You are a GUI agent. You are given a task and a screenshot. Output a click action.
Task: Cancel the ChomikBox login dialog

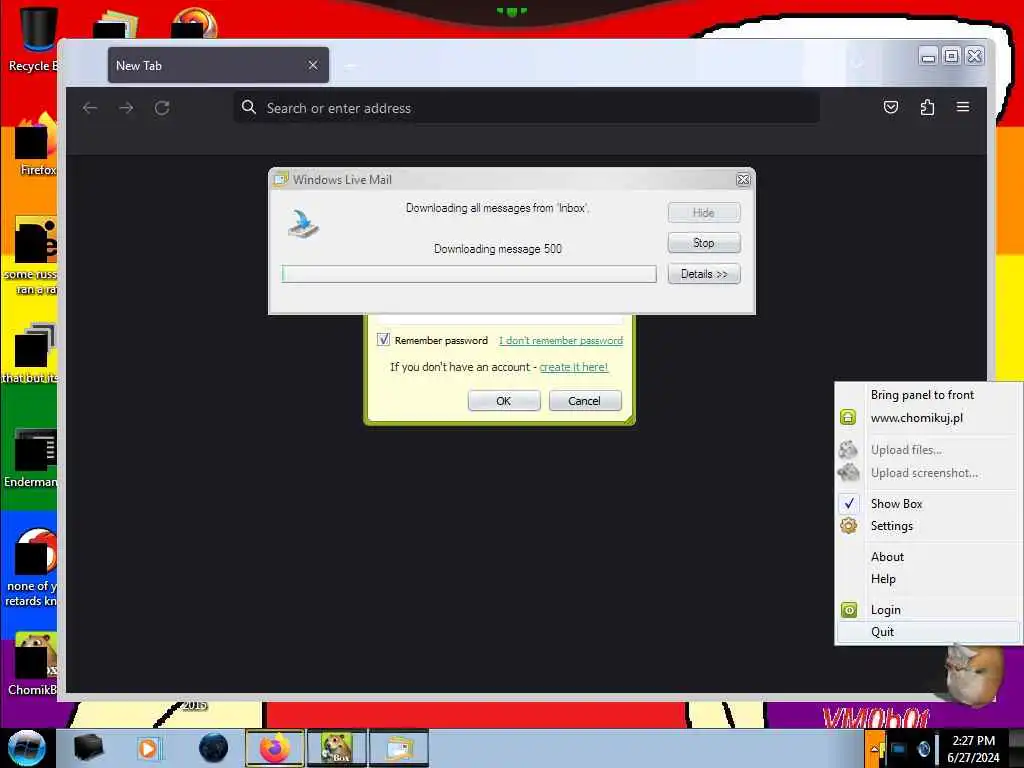pyautogui.click(x=584, y=401)
